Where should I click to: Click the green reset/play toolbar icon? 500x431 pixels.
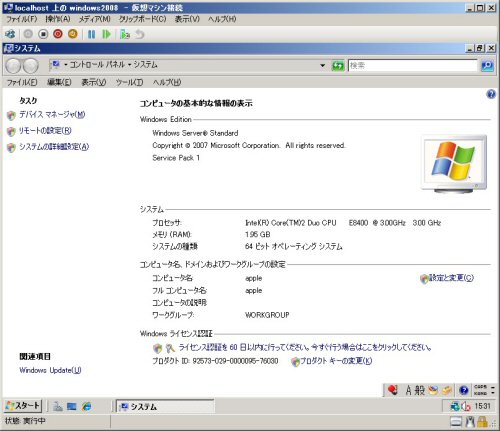107,34
